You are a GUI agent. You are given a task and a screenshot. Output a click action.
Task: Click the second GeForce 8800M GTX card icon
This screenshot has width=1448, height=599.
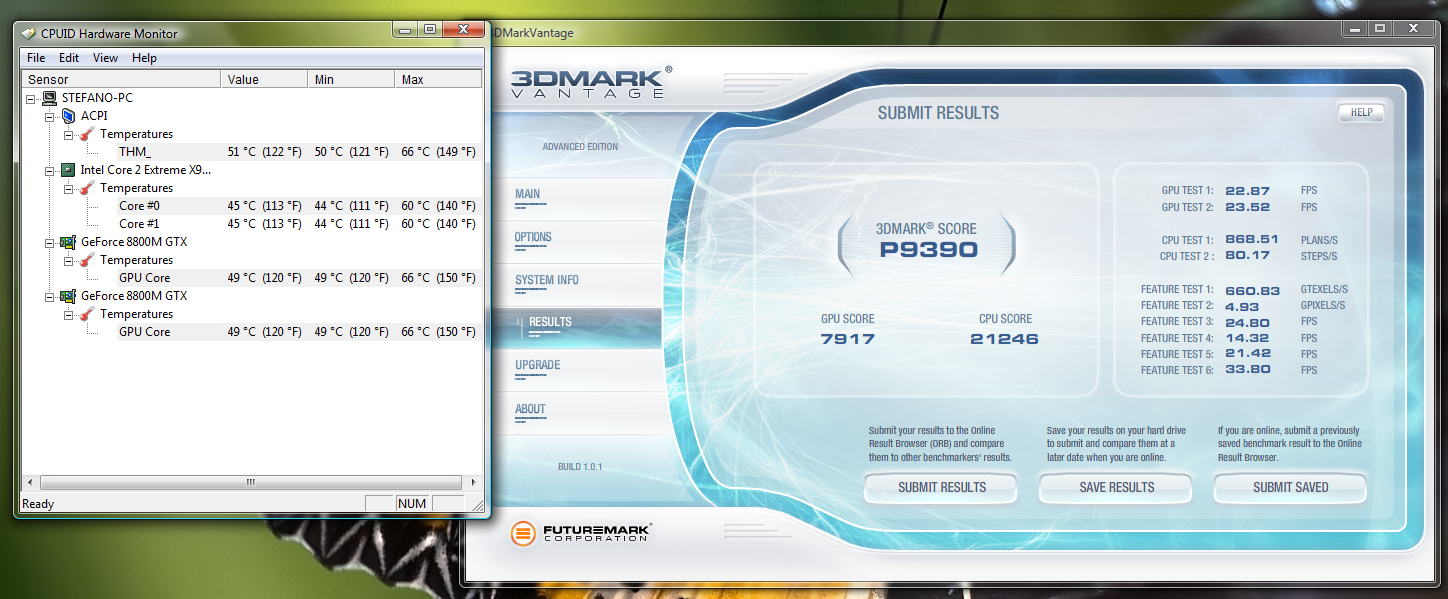tap(68, 296)
